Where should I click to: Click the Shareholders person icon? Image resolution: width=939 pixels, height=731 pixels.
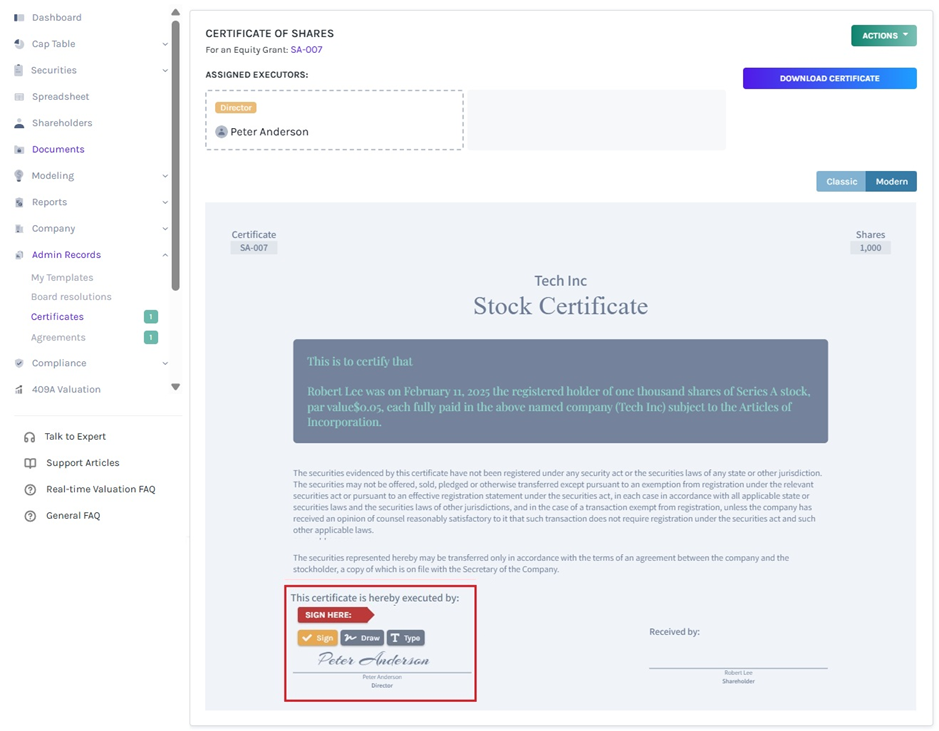tap(19, 123)
